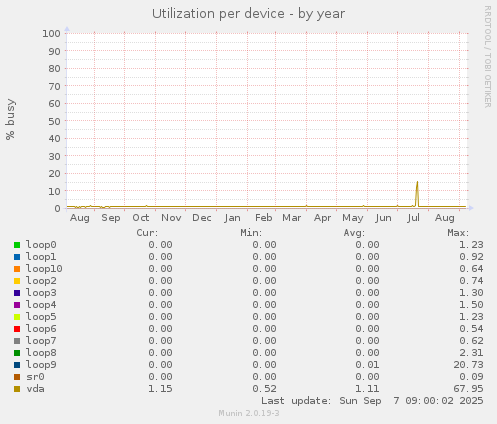
Task: Select the loop8 legend label
Action: point(41,353)
